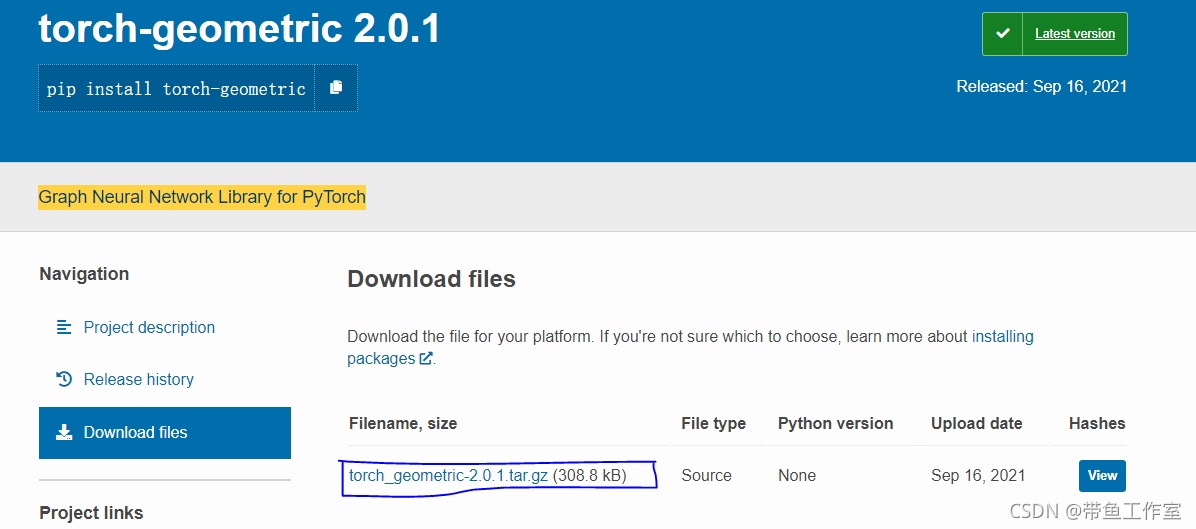Copy the pip install command icon

click(336, 88)
